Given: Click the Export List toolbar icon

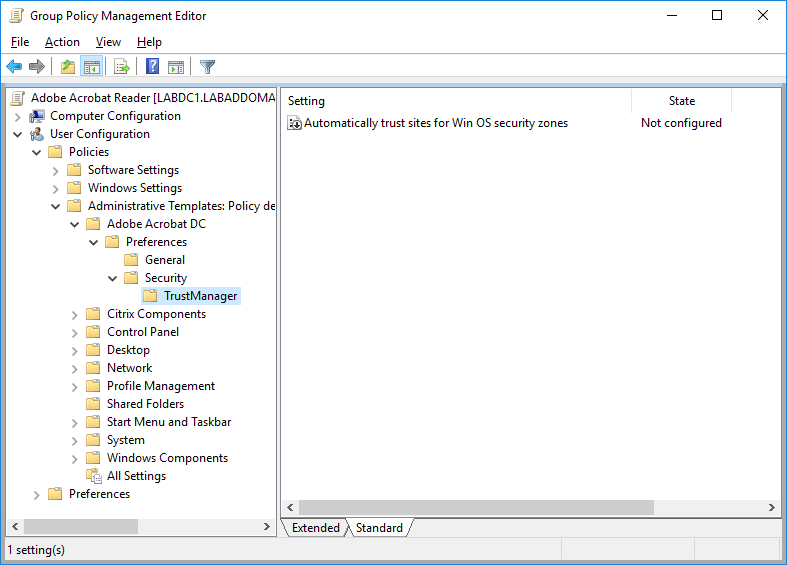Looking at the screenshot, I should click(122, 67).
